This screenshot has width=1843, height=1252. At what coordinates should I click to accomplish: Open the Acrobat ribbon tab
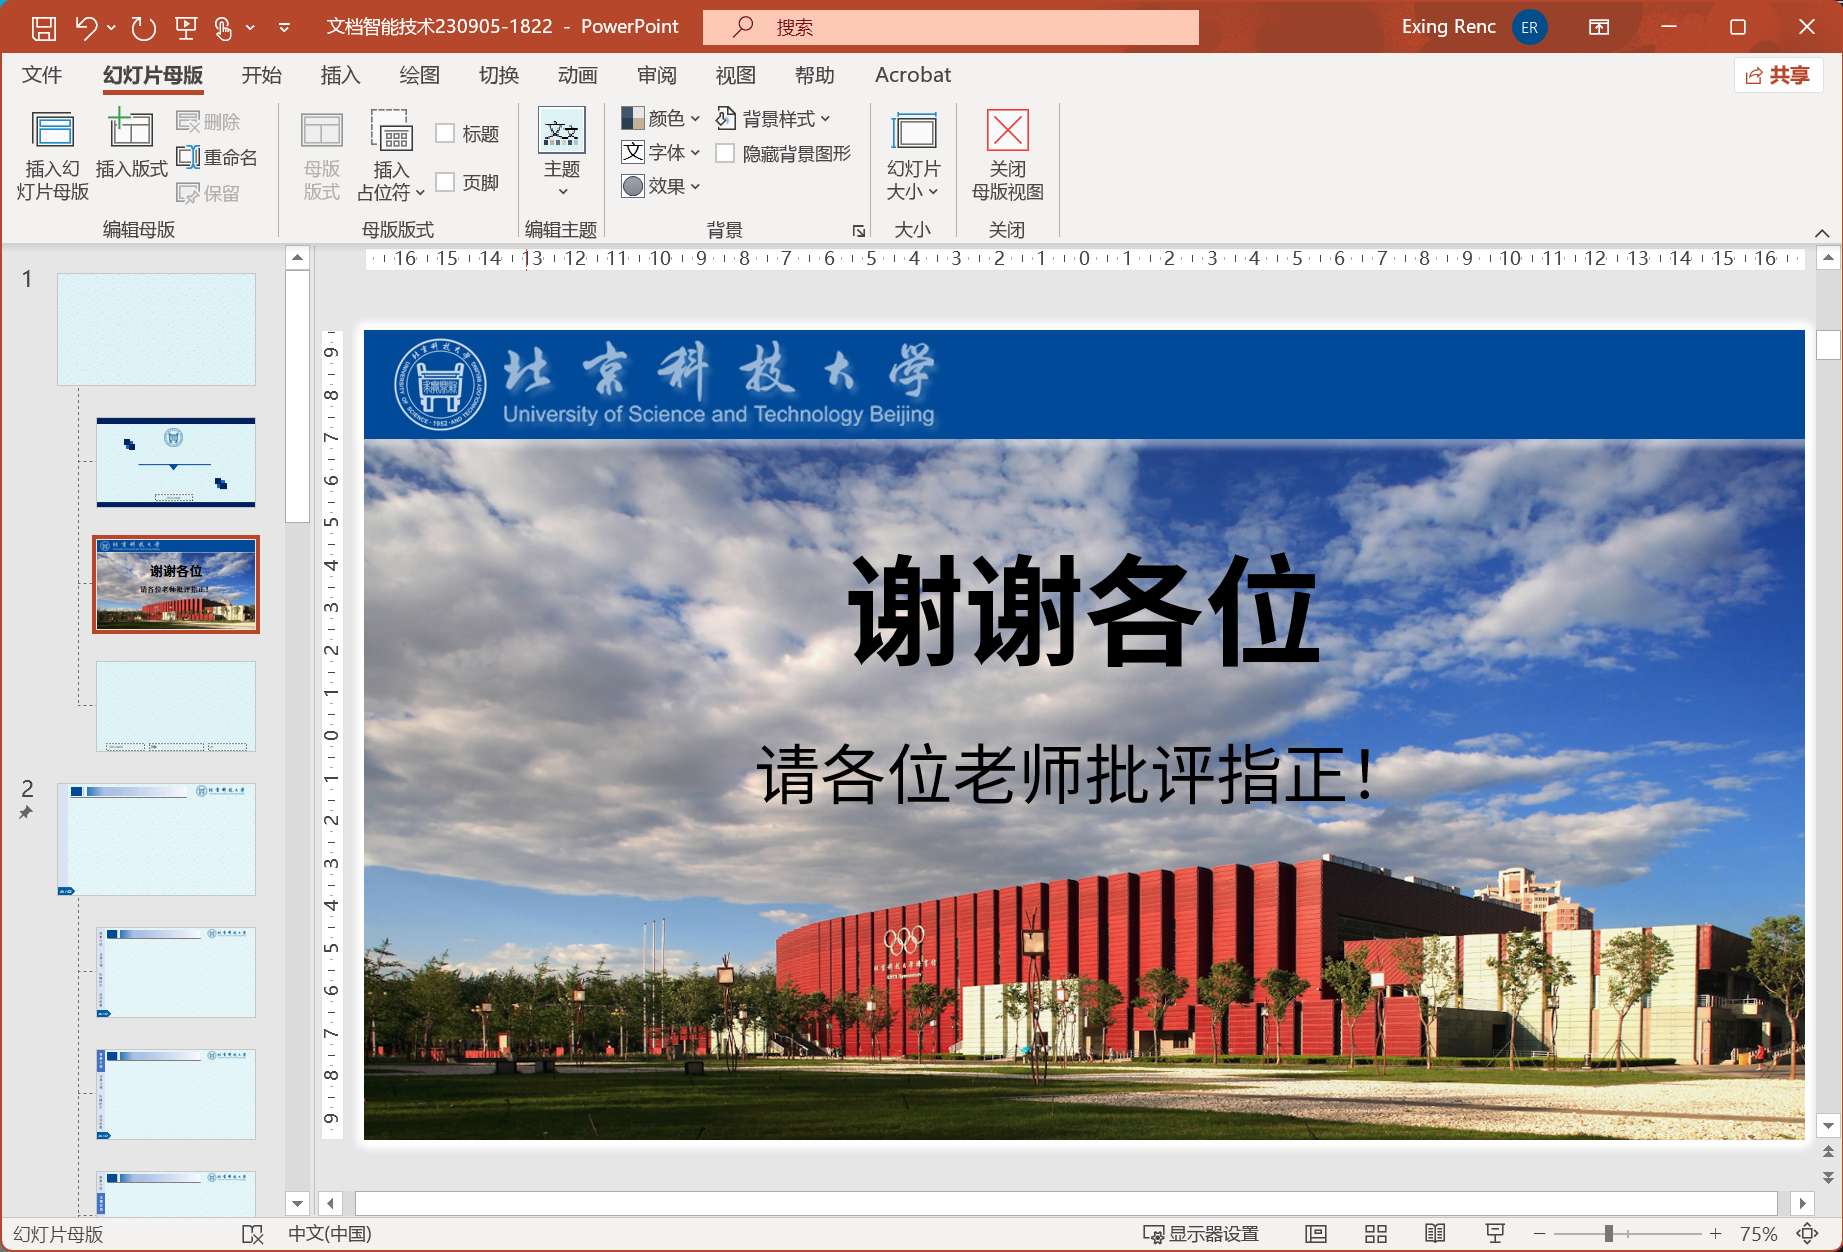pos(911,74)
